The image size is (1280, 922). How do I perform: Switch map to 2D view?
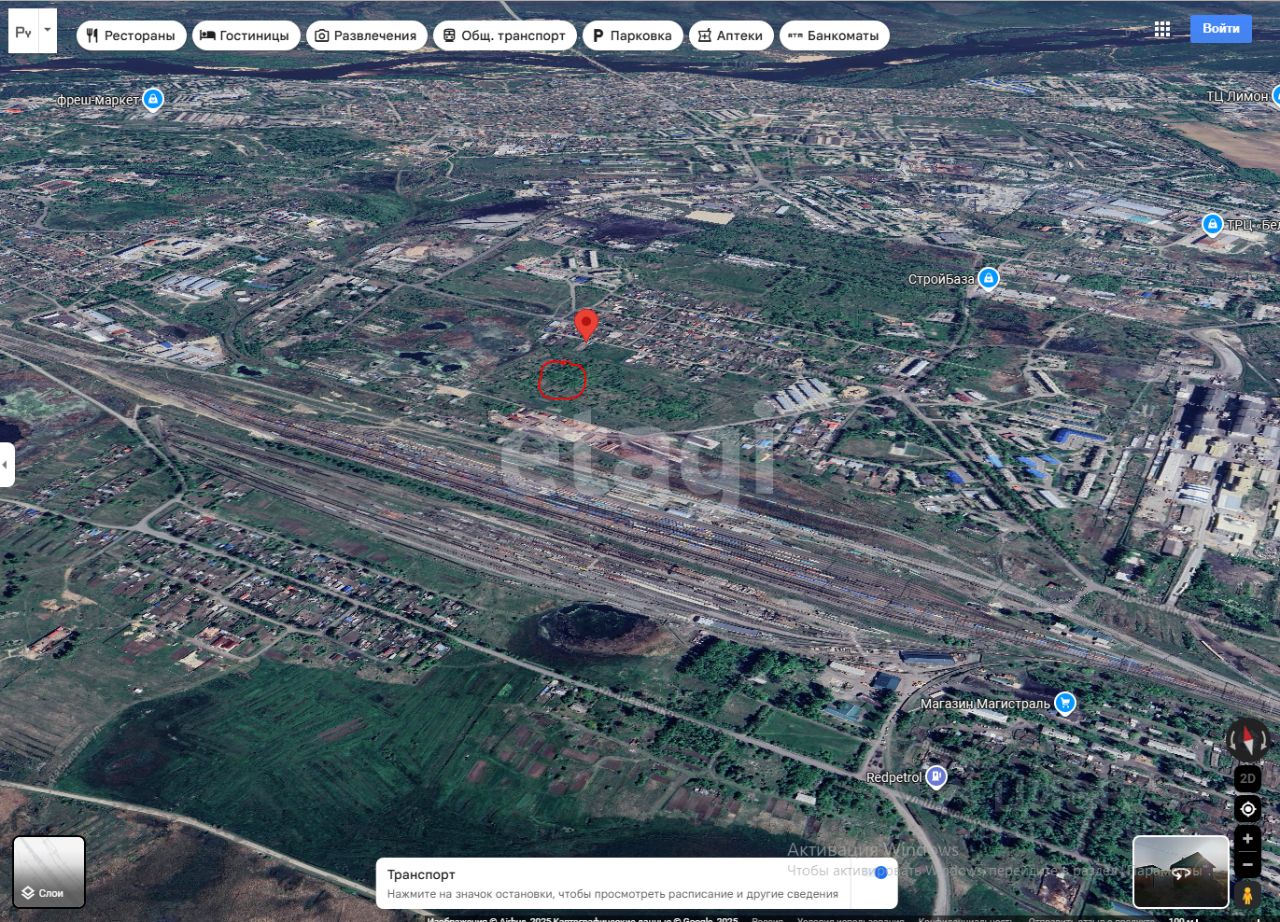pyautogui.click(x=1247, y=778)
